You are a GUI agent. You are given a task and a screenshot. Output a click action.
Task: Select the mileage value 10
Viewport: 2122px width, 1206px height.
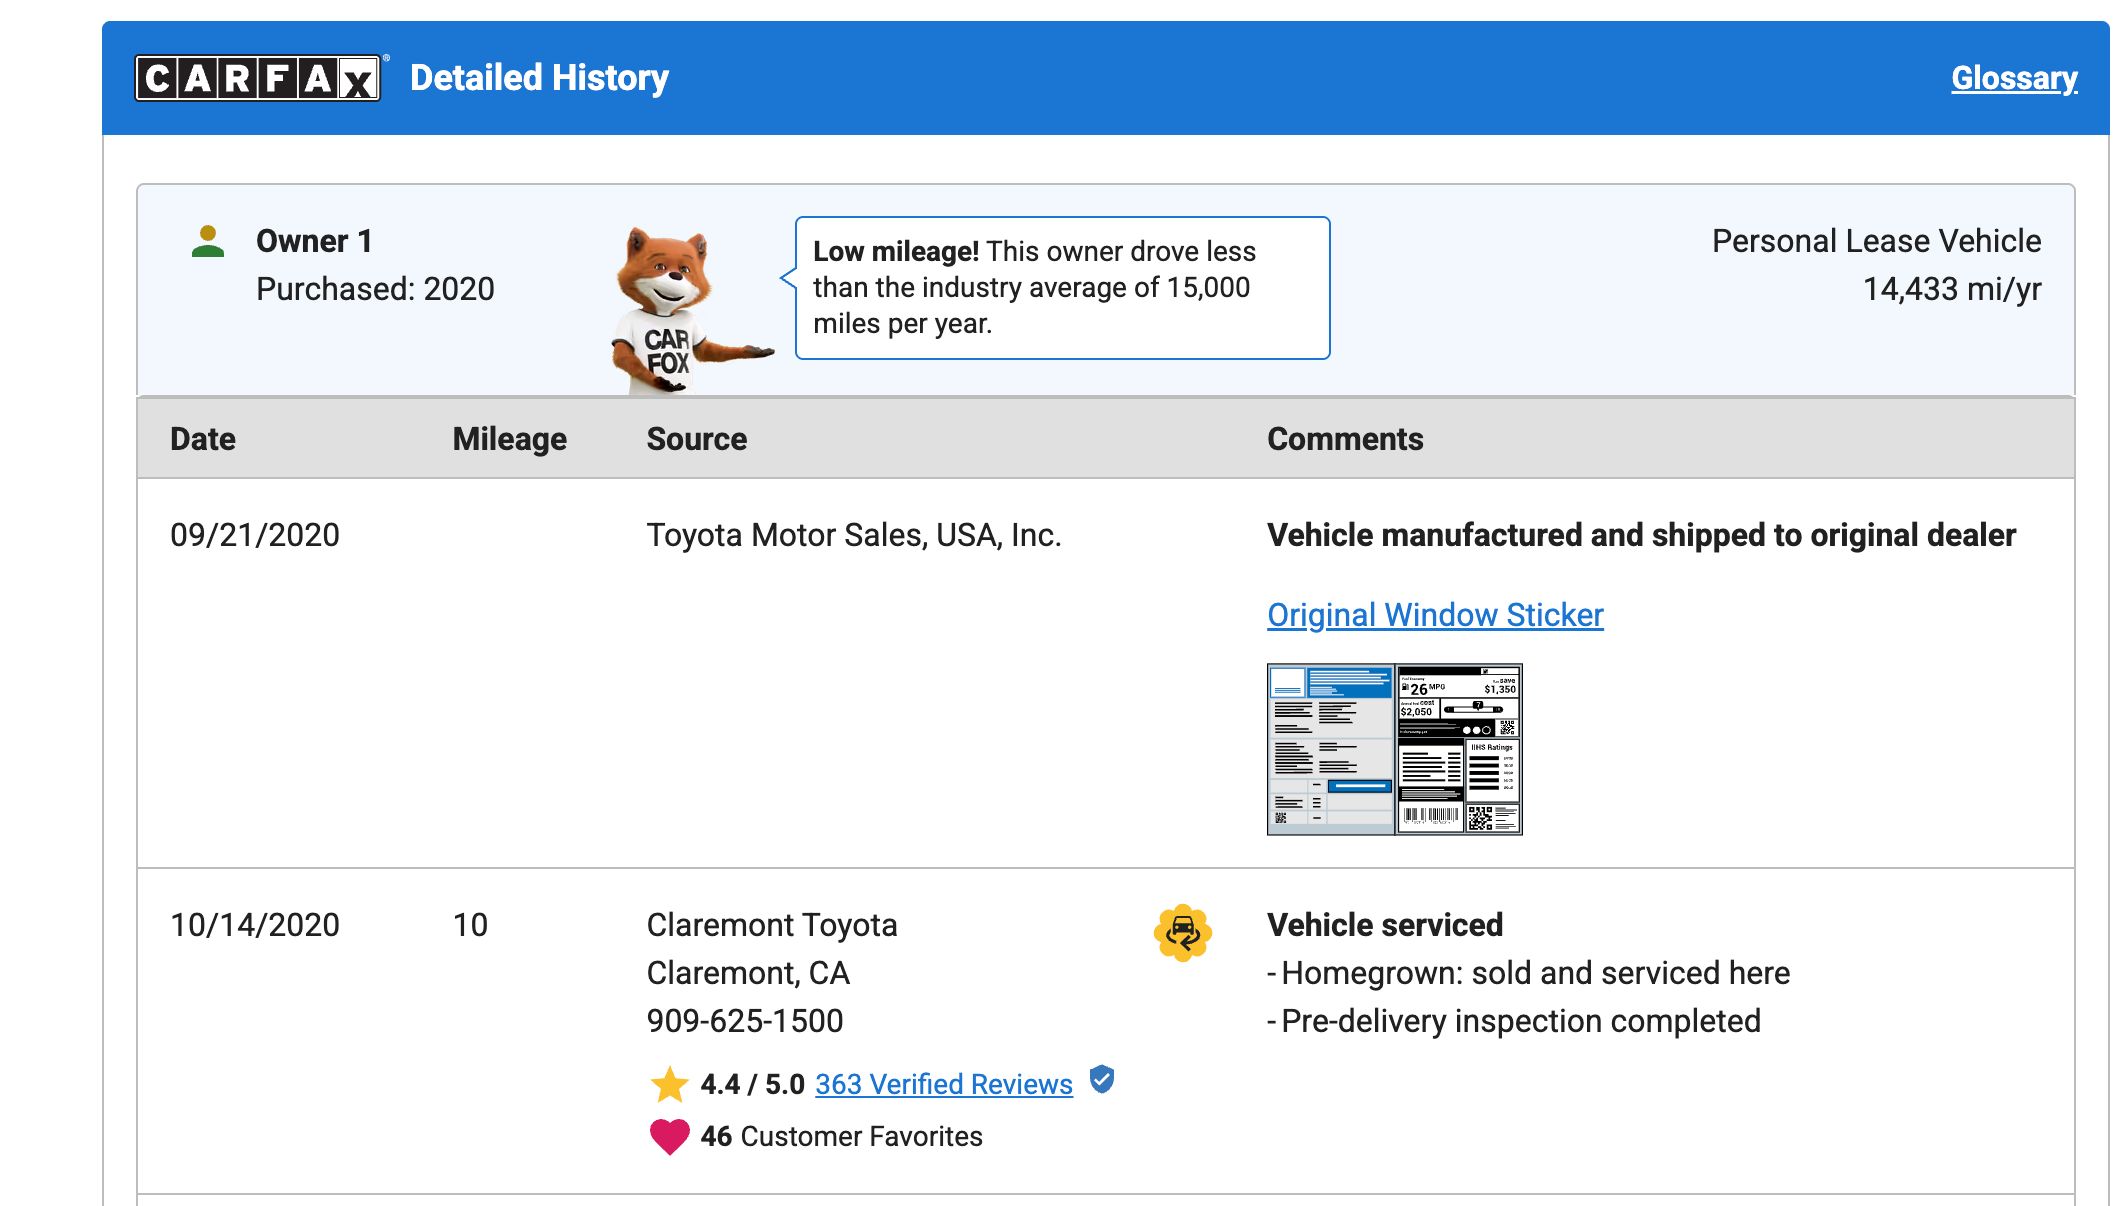pos(470,925)
